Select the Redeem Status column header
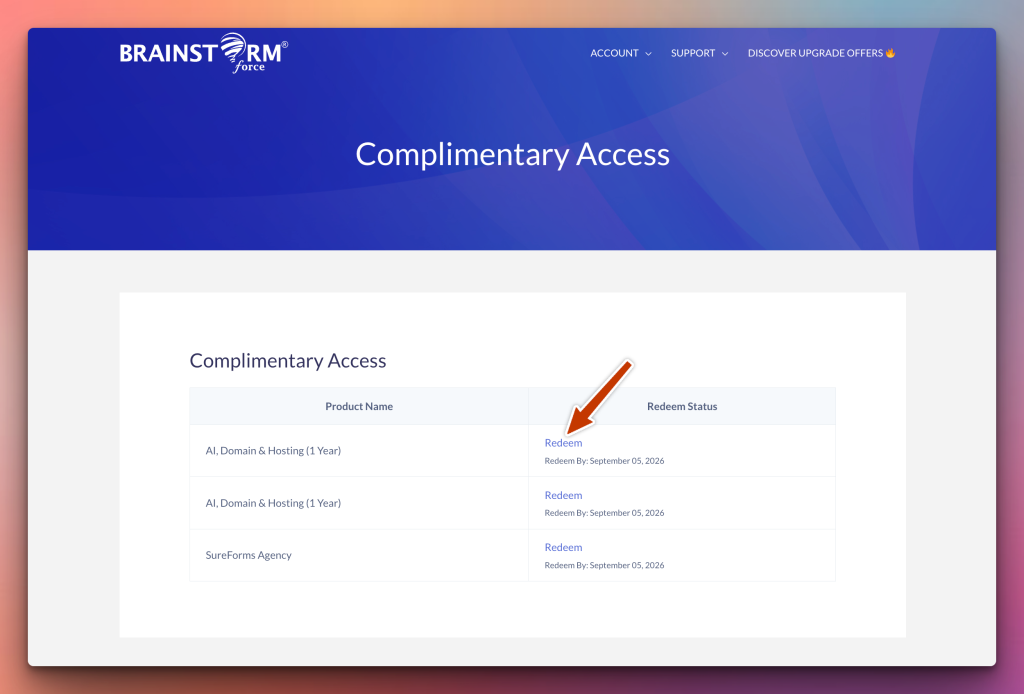Image resolution: width=1024 pixels, height=694 pixels. (682, 406)
